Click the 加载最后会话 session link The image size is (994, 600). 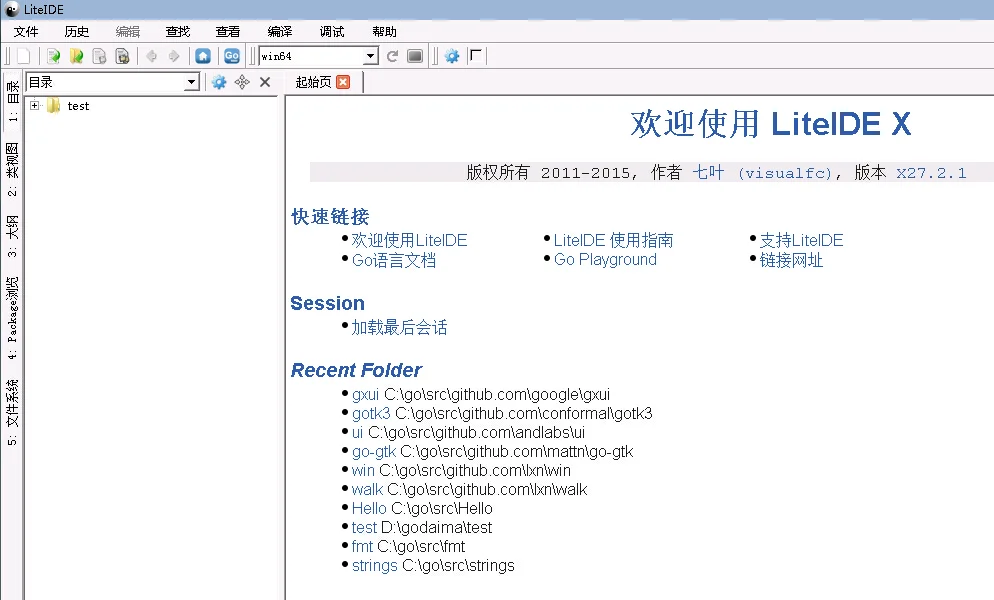(399, 327)
